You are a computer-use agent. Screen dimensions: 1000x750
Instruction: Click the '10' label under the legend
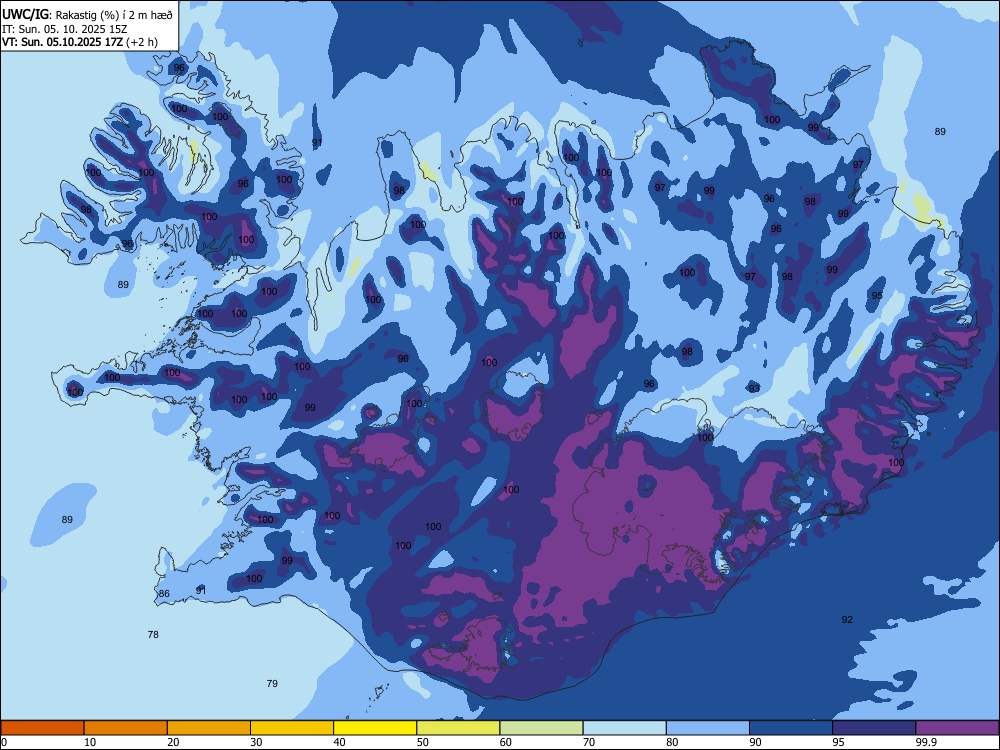coord(90,742)
